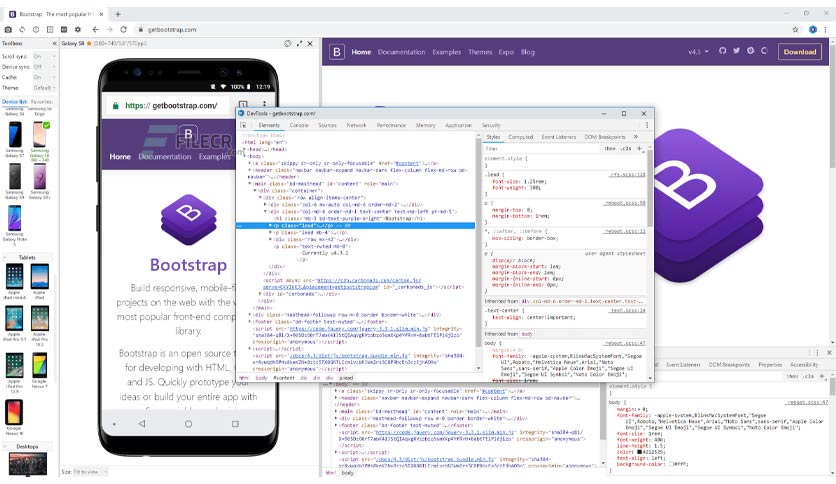Bookmark the page with the star icon
The height and width of the screenshot is (484, 836).
coord(795,30)
